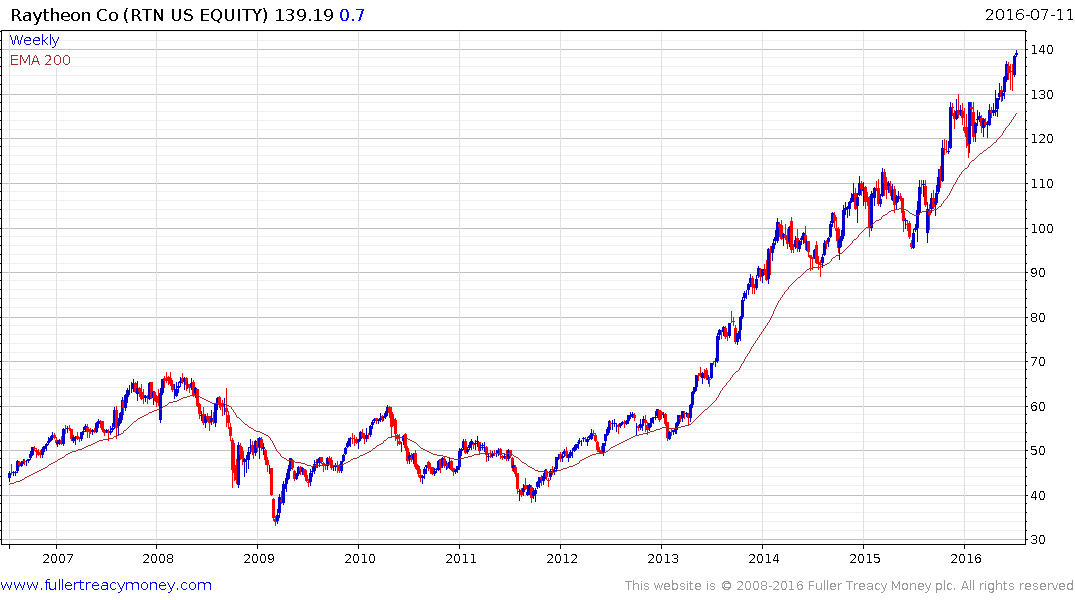Click the latest weekly candle near 139
Screen dimensions: 1075x600
1016,53
